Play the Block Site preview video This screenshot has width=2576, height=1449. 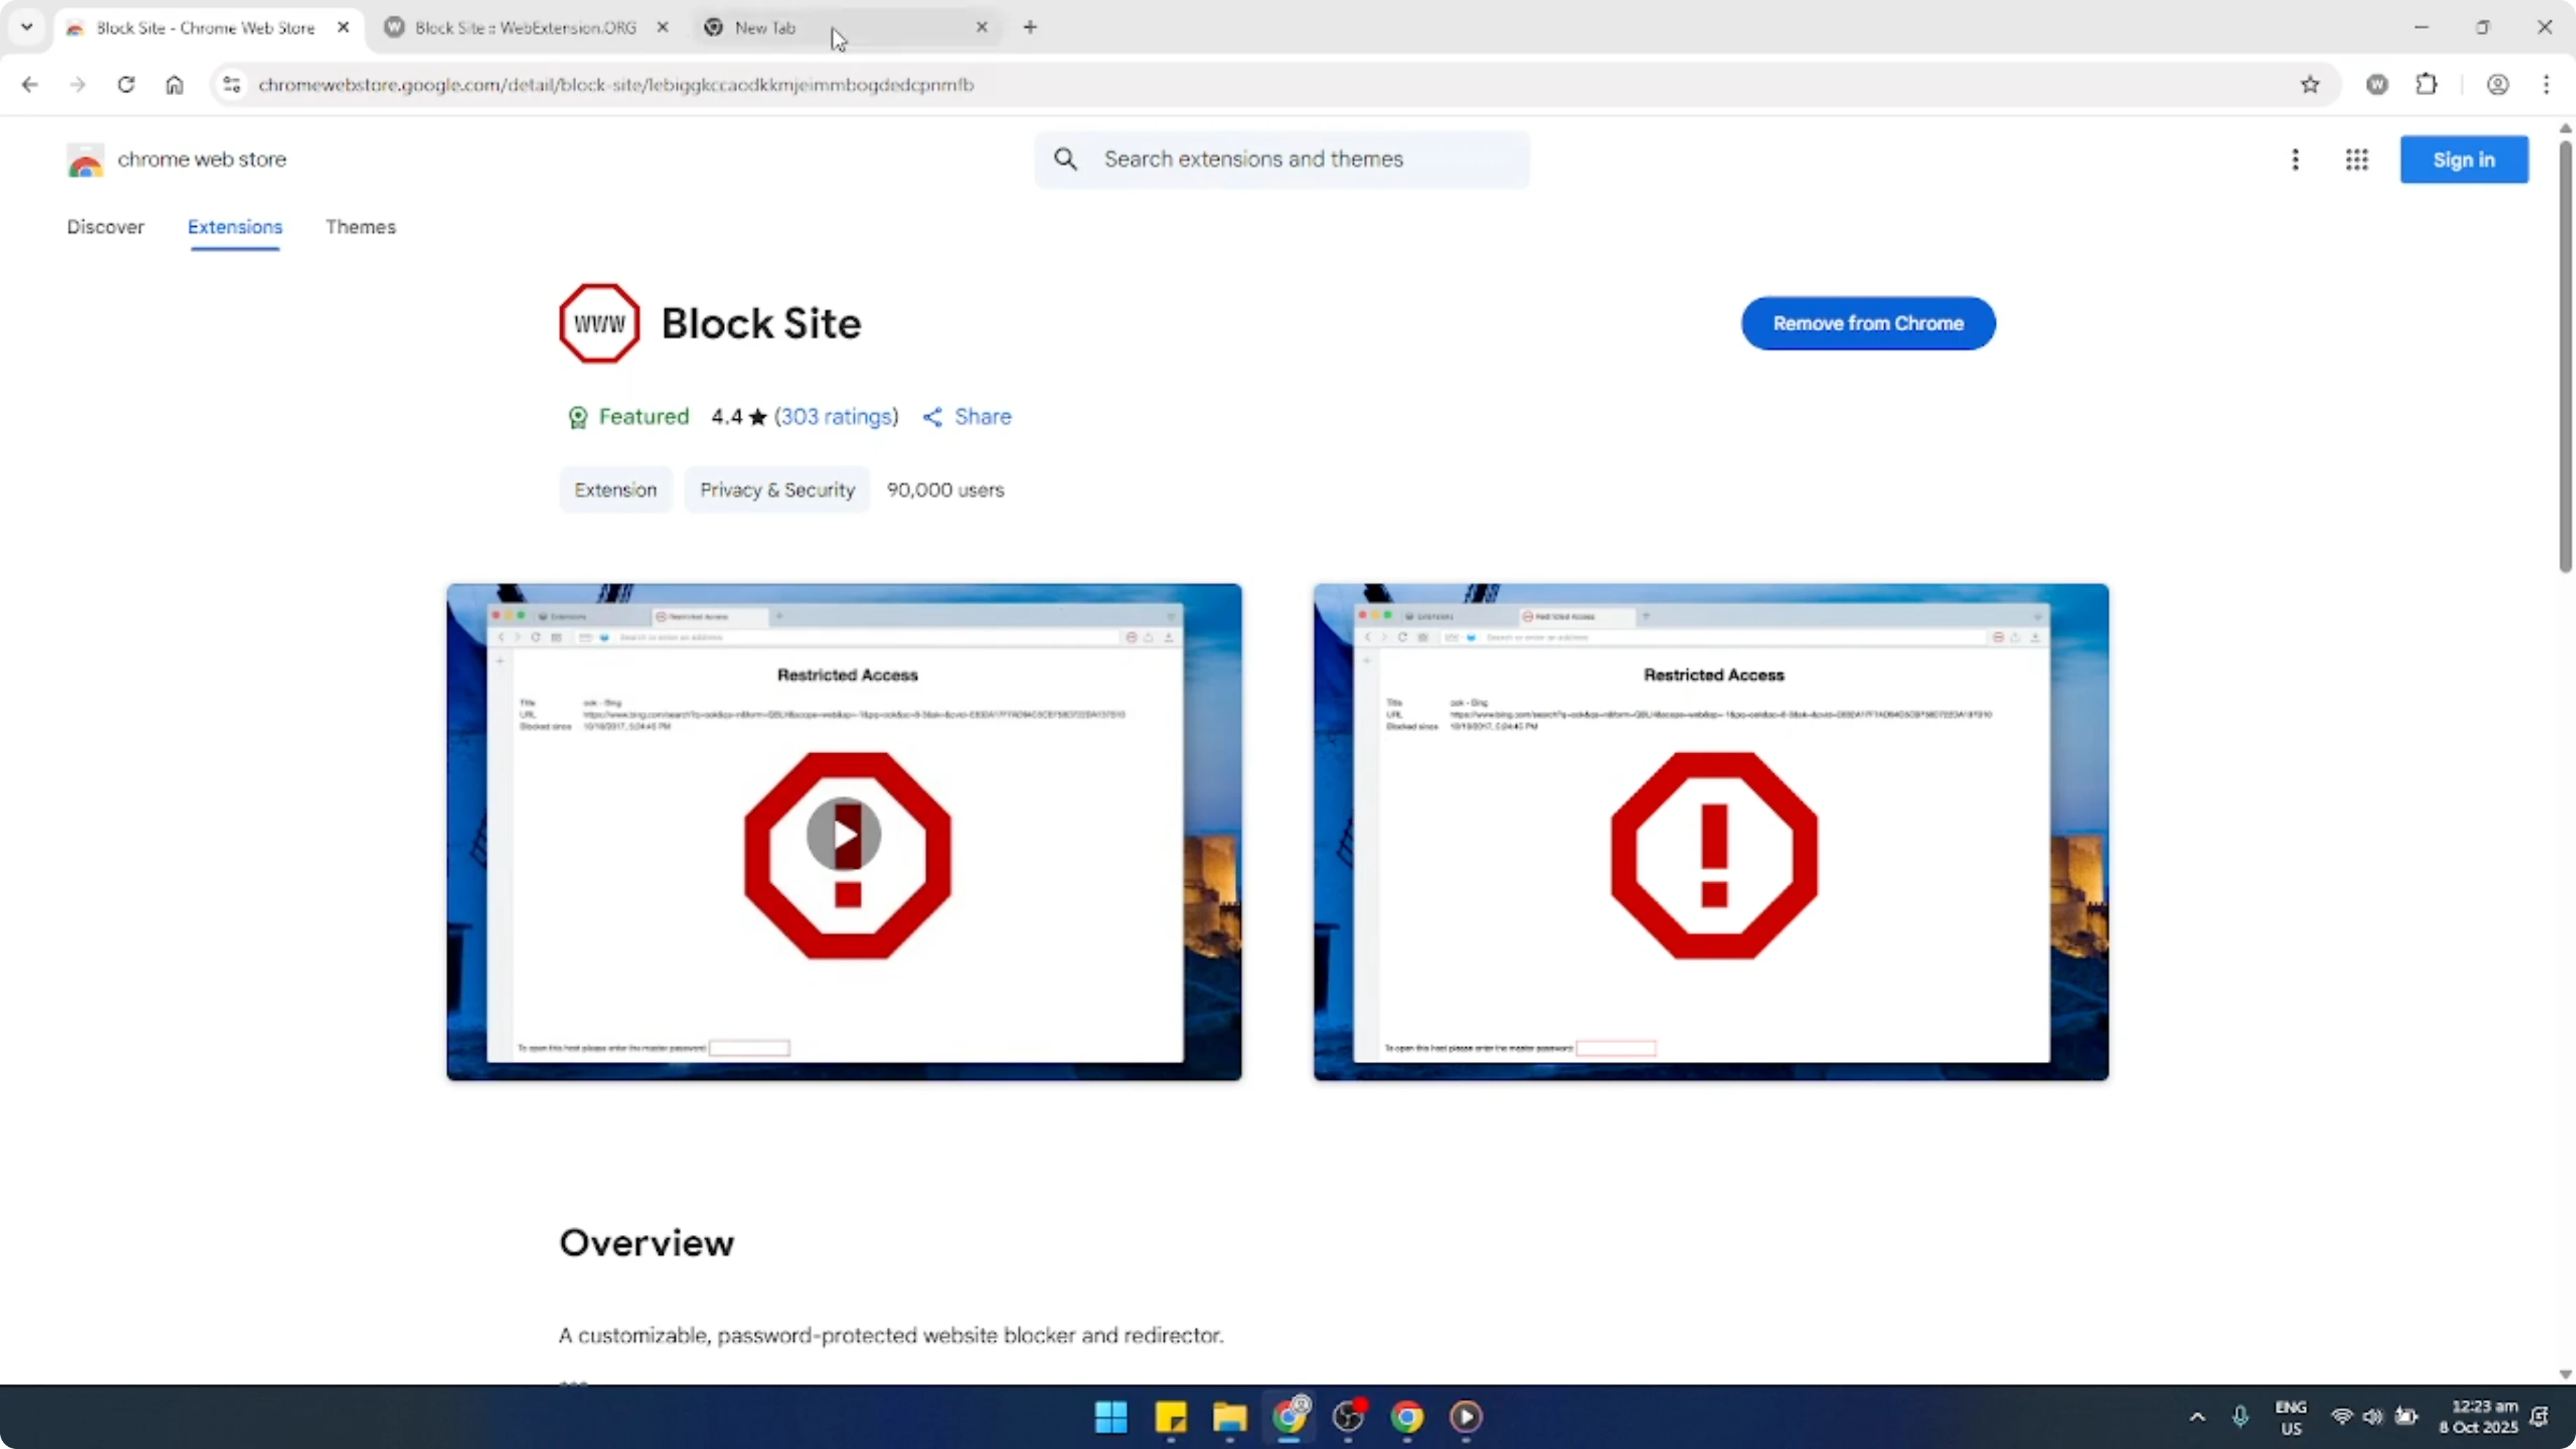coord(844,833)
